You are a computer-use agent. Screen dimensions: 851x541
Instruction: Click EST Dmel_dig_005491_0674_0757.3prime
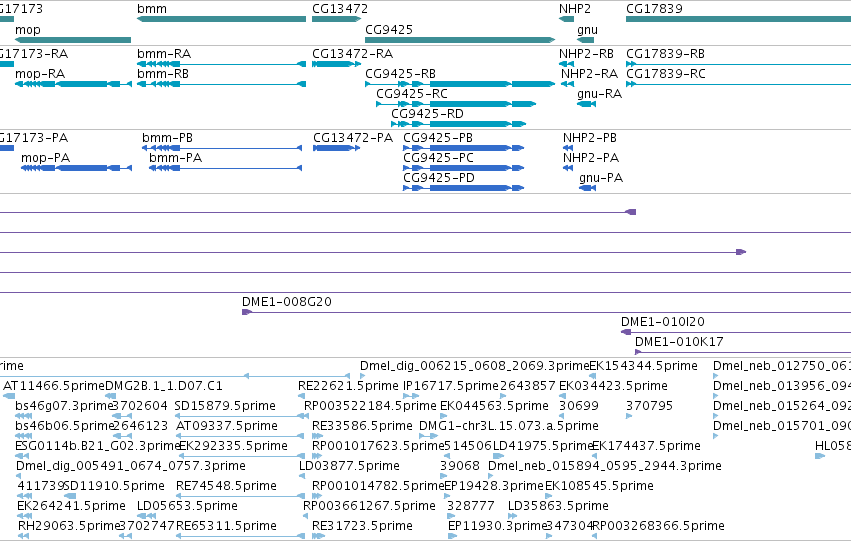click(131, 466)
